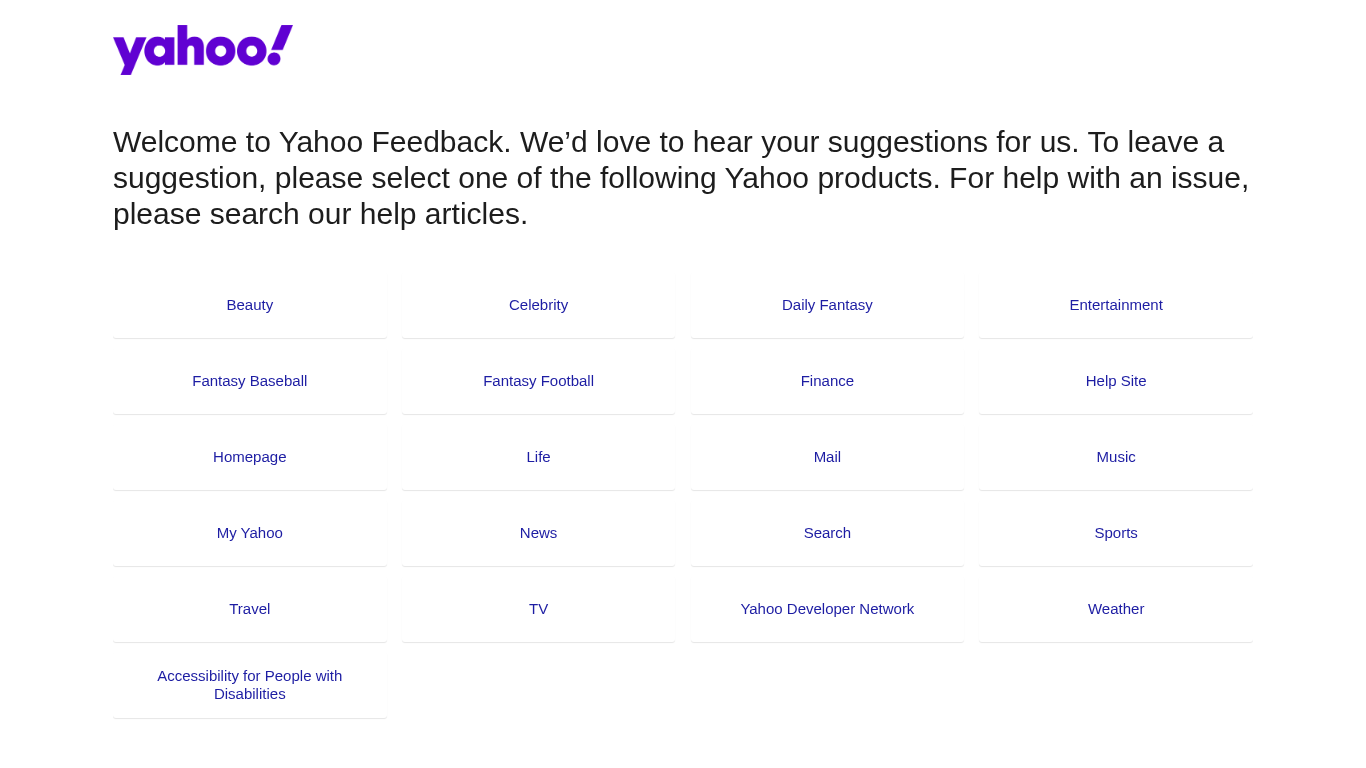
Task: Click the Yahoo logo
Action: 202,50
